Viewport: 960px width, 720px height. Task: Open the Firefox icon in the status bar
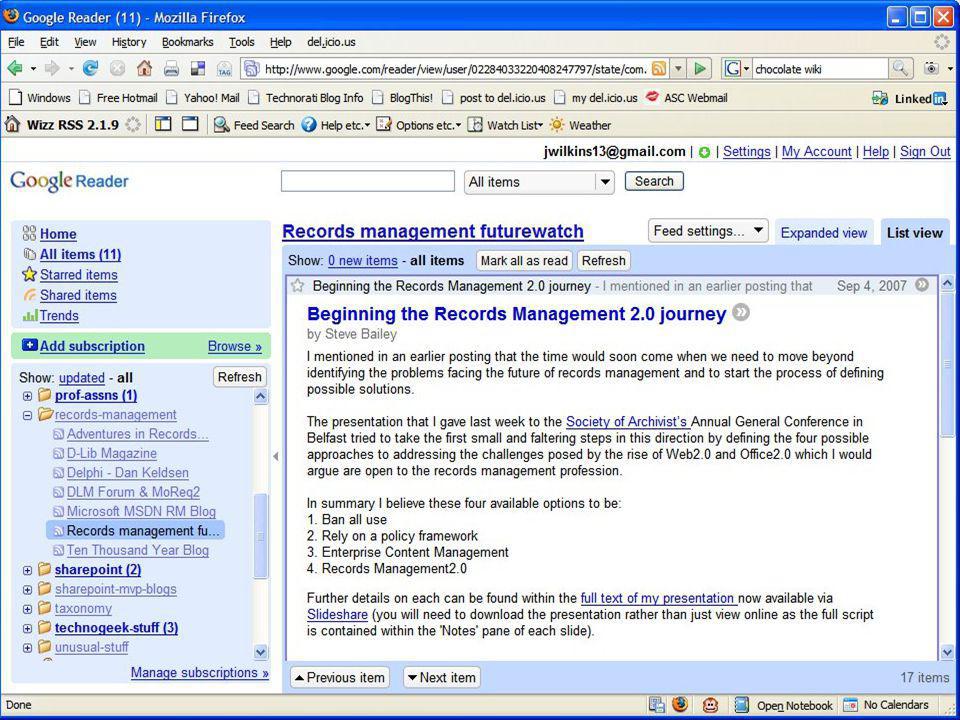(x=680, y=705)
